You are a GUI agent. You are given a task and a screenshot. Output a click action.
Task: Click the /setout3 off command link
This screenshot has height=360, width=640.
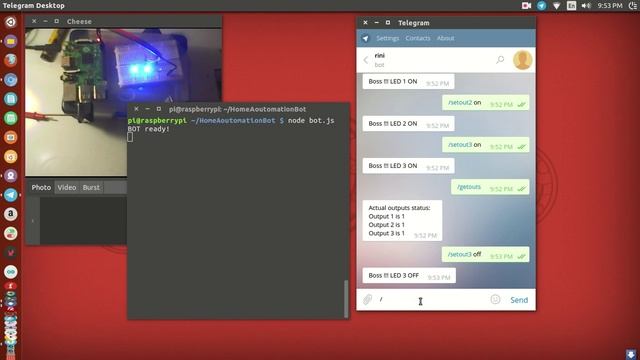tap(460, 254)
